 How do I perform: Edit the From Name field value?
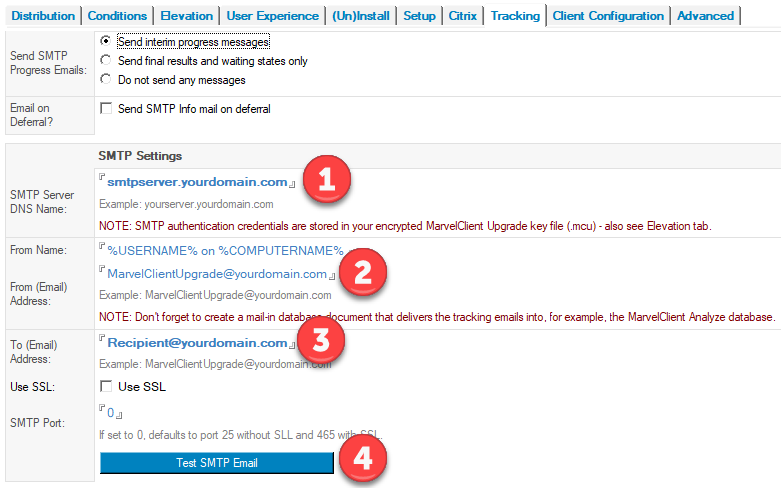click(225, 250)
